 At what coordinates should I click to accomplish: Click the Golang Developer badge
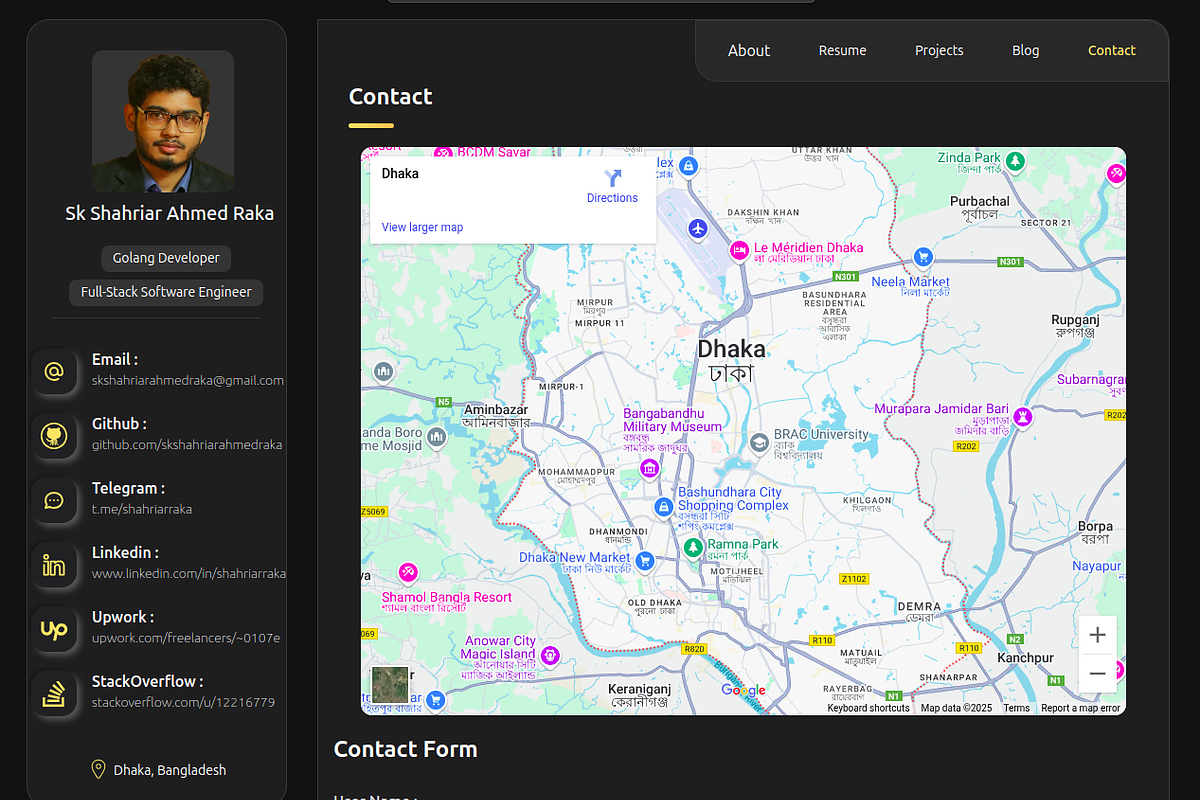(x=166, y=258)
